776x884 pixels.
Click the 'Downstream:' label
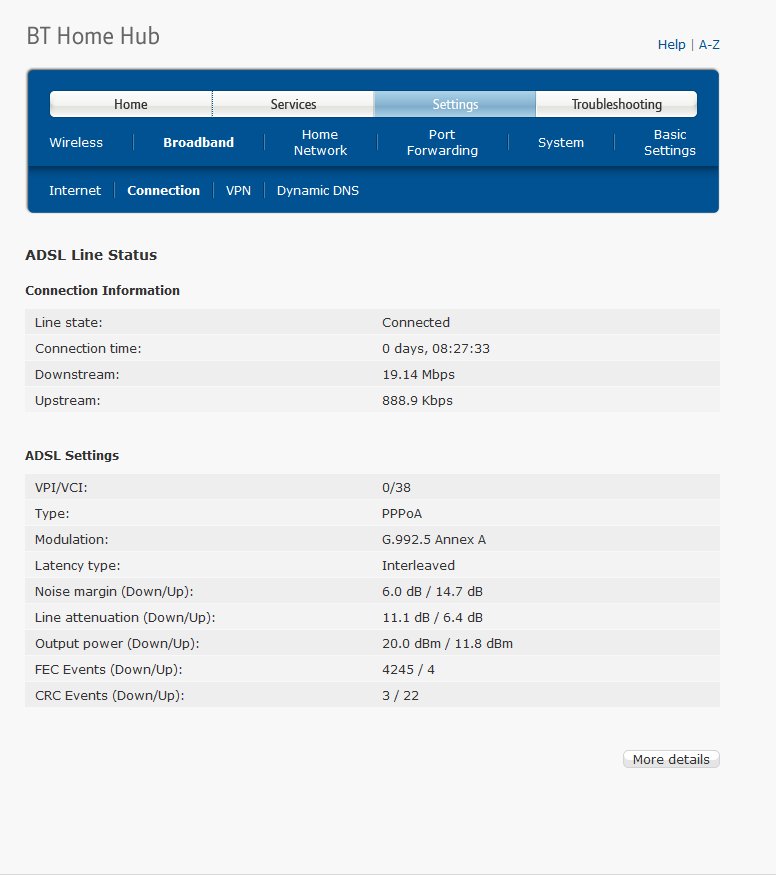77,374
